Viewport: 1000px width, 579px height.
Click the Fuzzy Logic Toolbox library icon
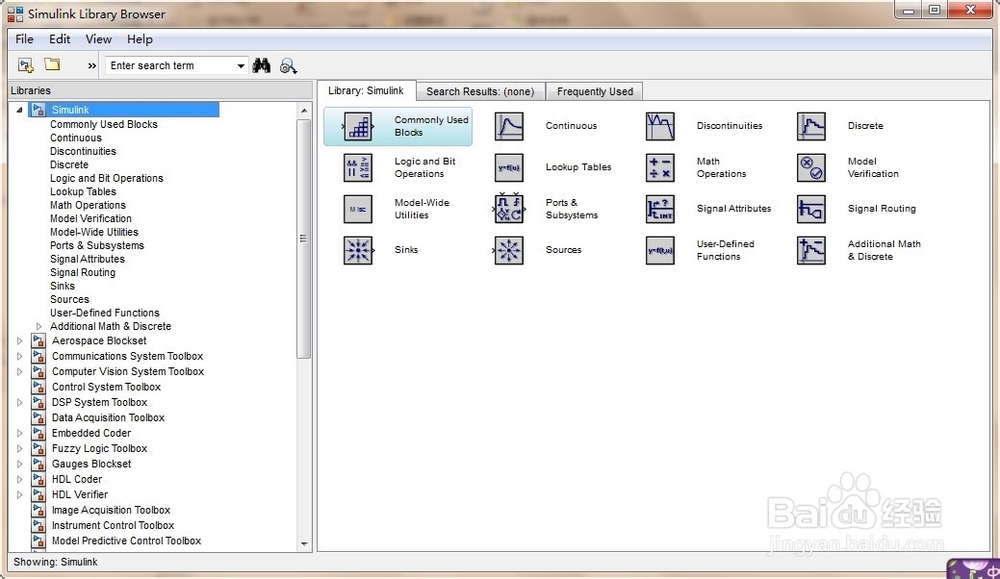38,448
